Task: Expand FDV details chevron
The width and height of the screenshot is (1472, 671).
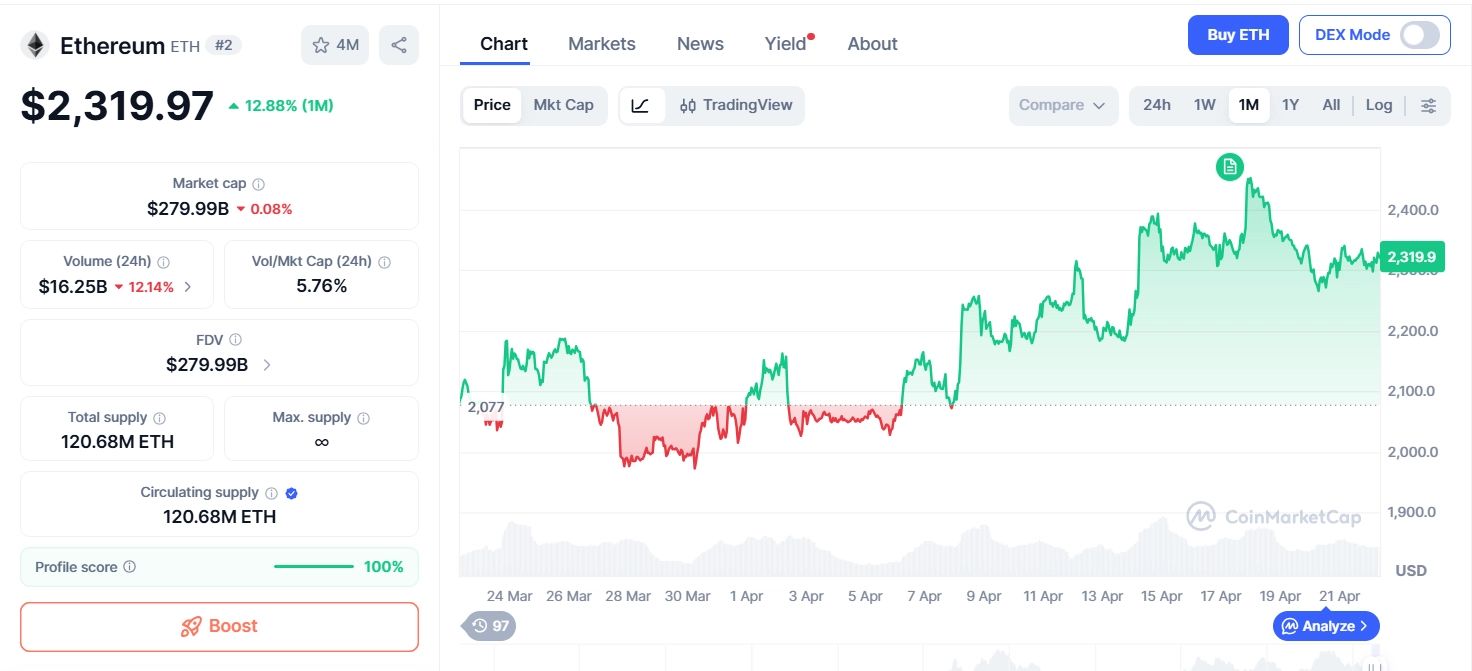Action: point(267,365)
